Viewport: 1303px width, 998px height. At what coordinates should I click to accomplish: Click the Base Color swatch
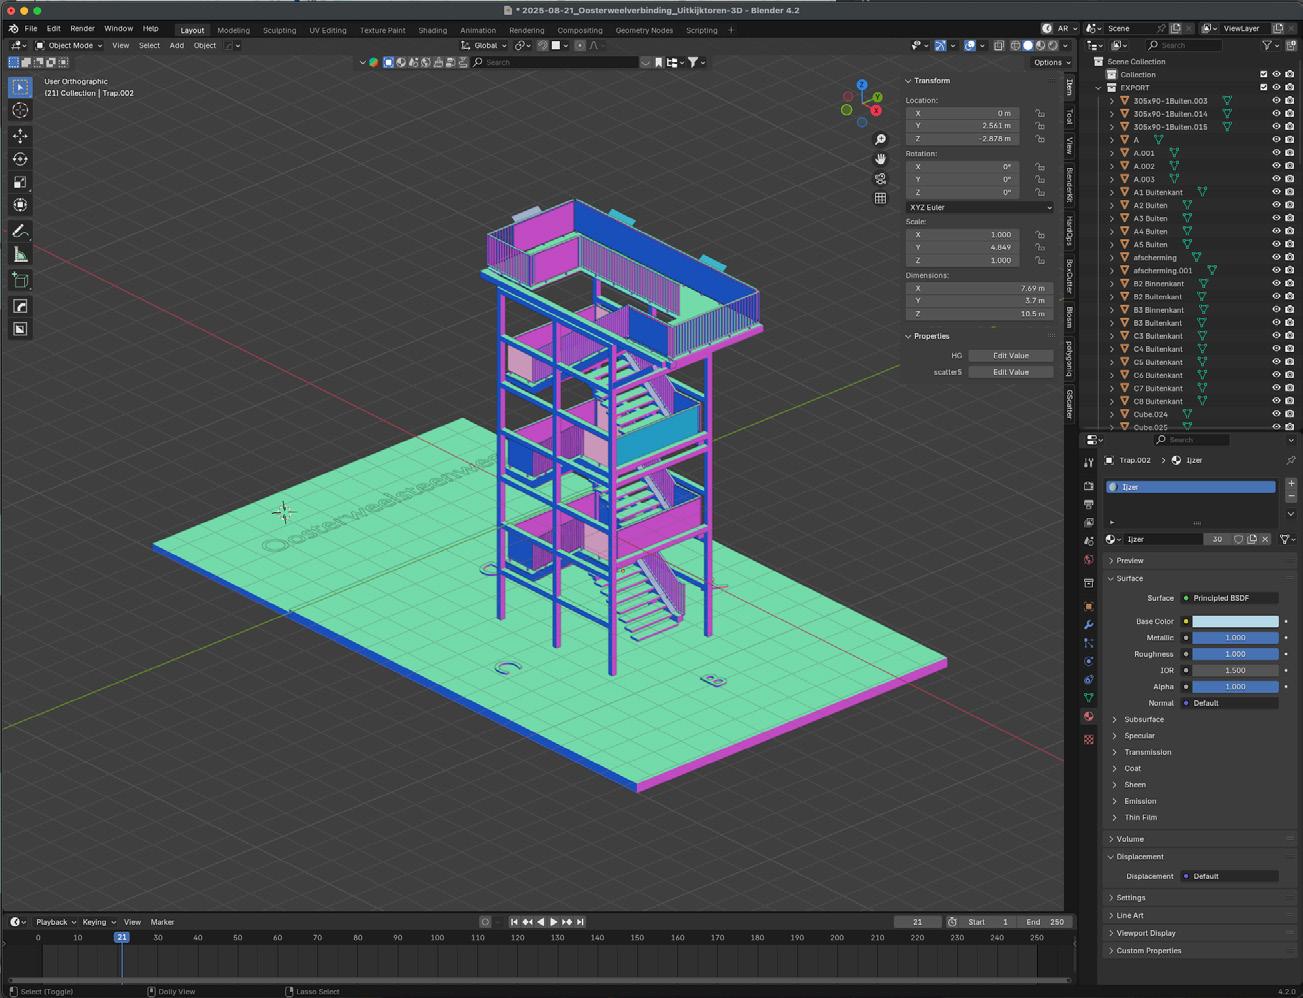1234,621
